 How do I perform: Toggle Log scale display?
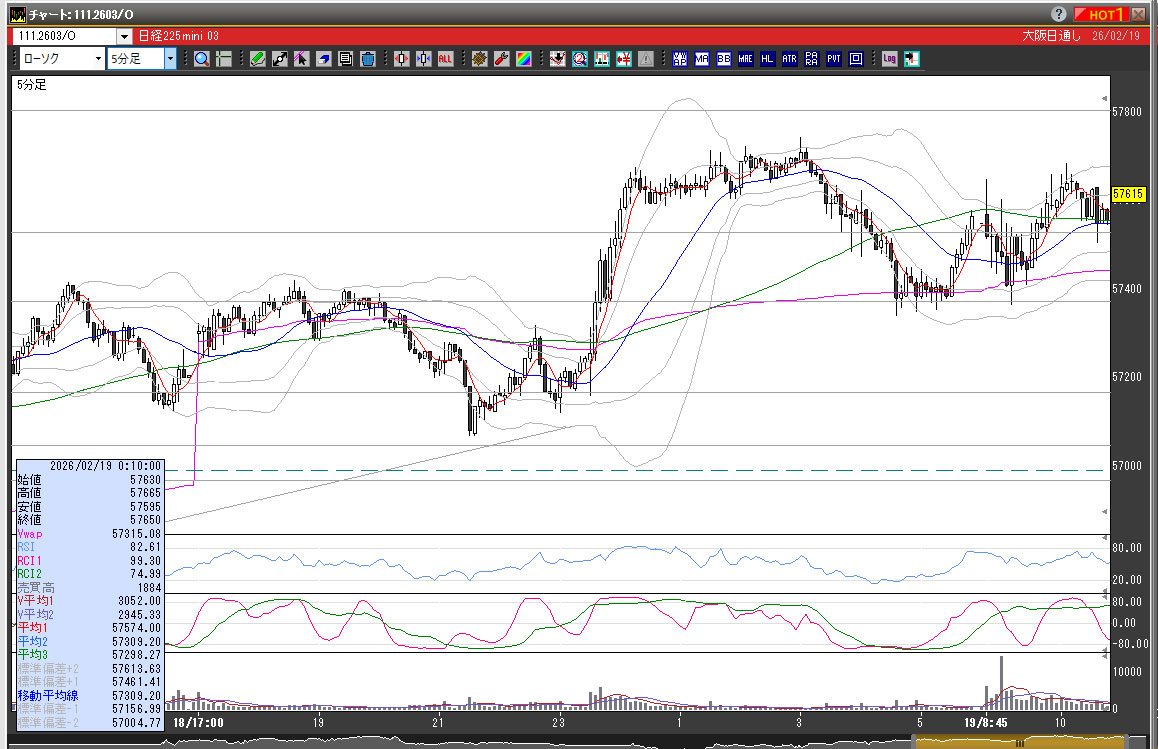(890, 59)
